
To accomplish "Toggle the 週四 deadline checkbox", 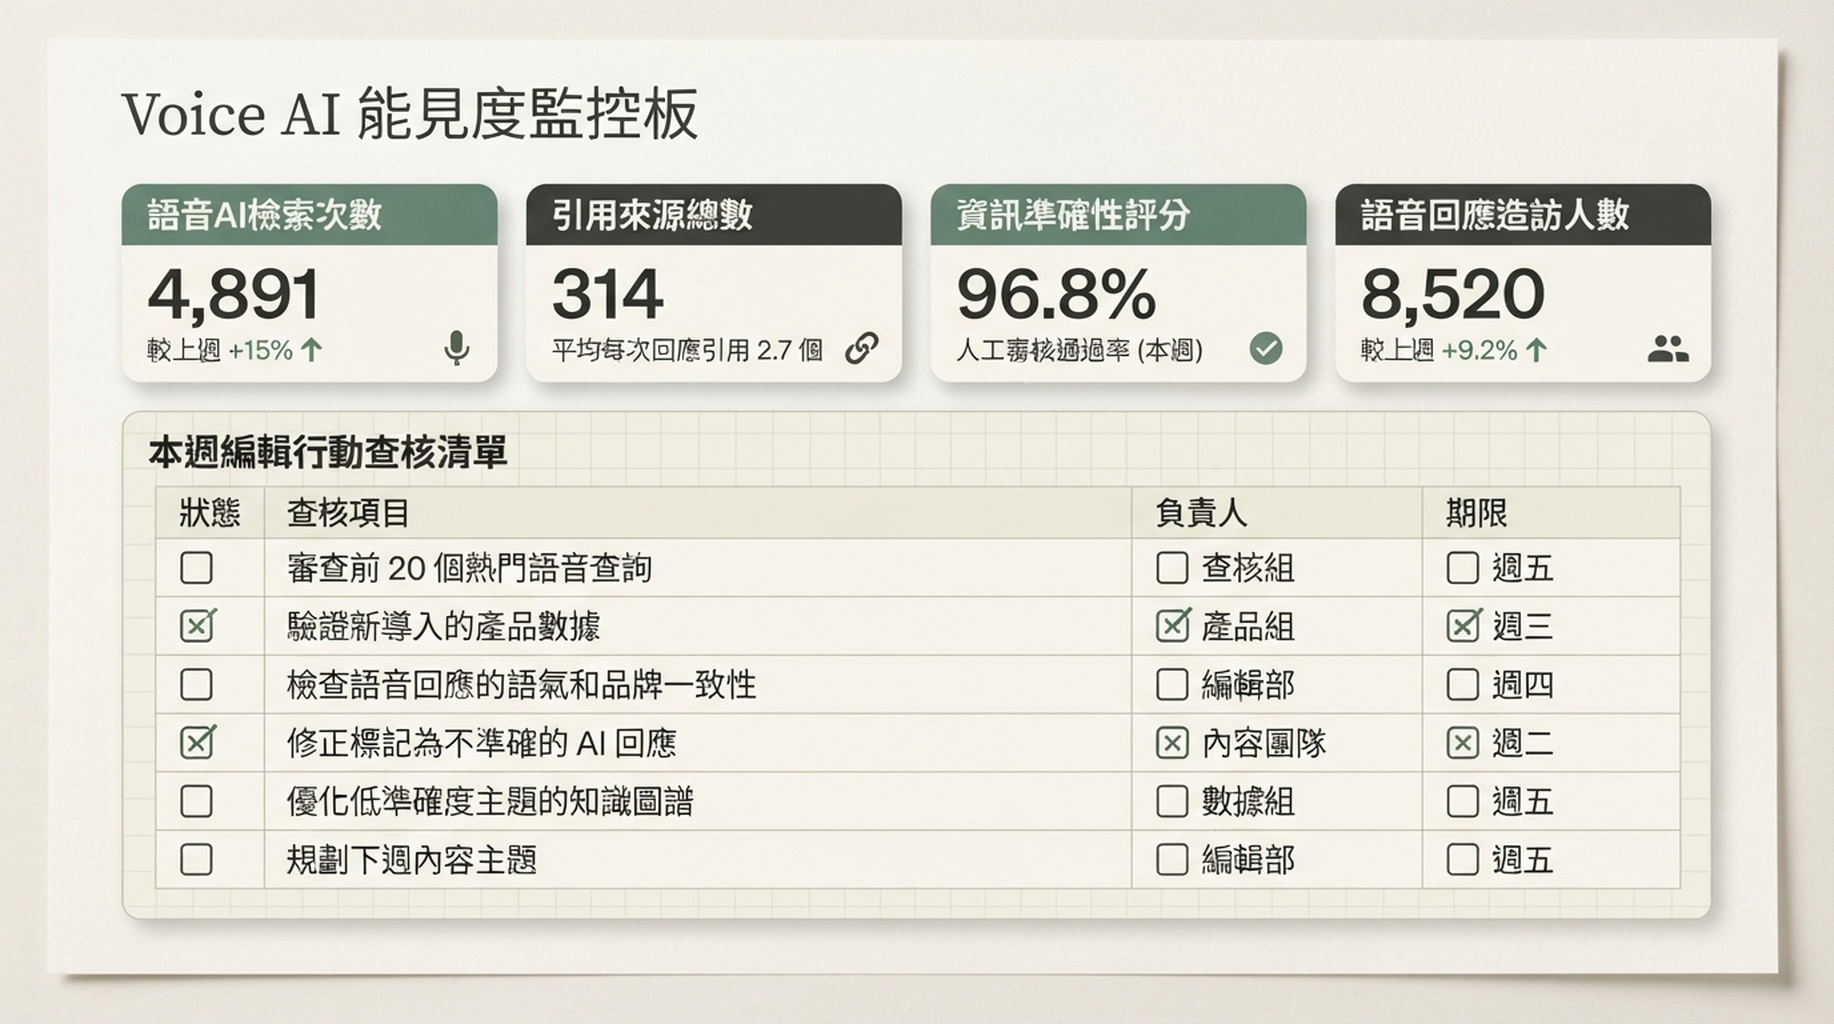I will [x=1463, y=685].
